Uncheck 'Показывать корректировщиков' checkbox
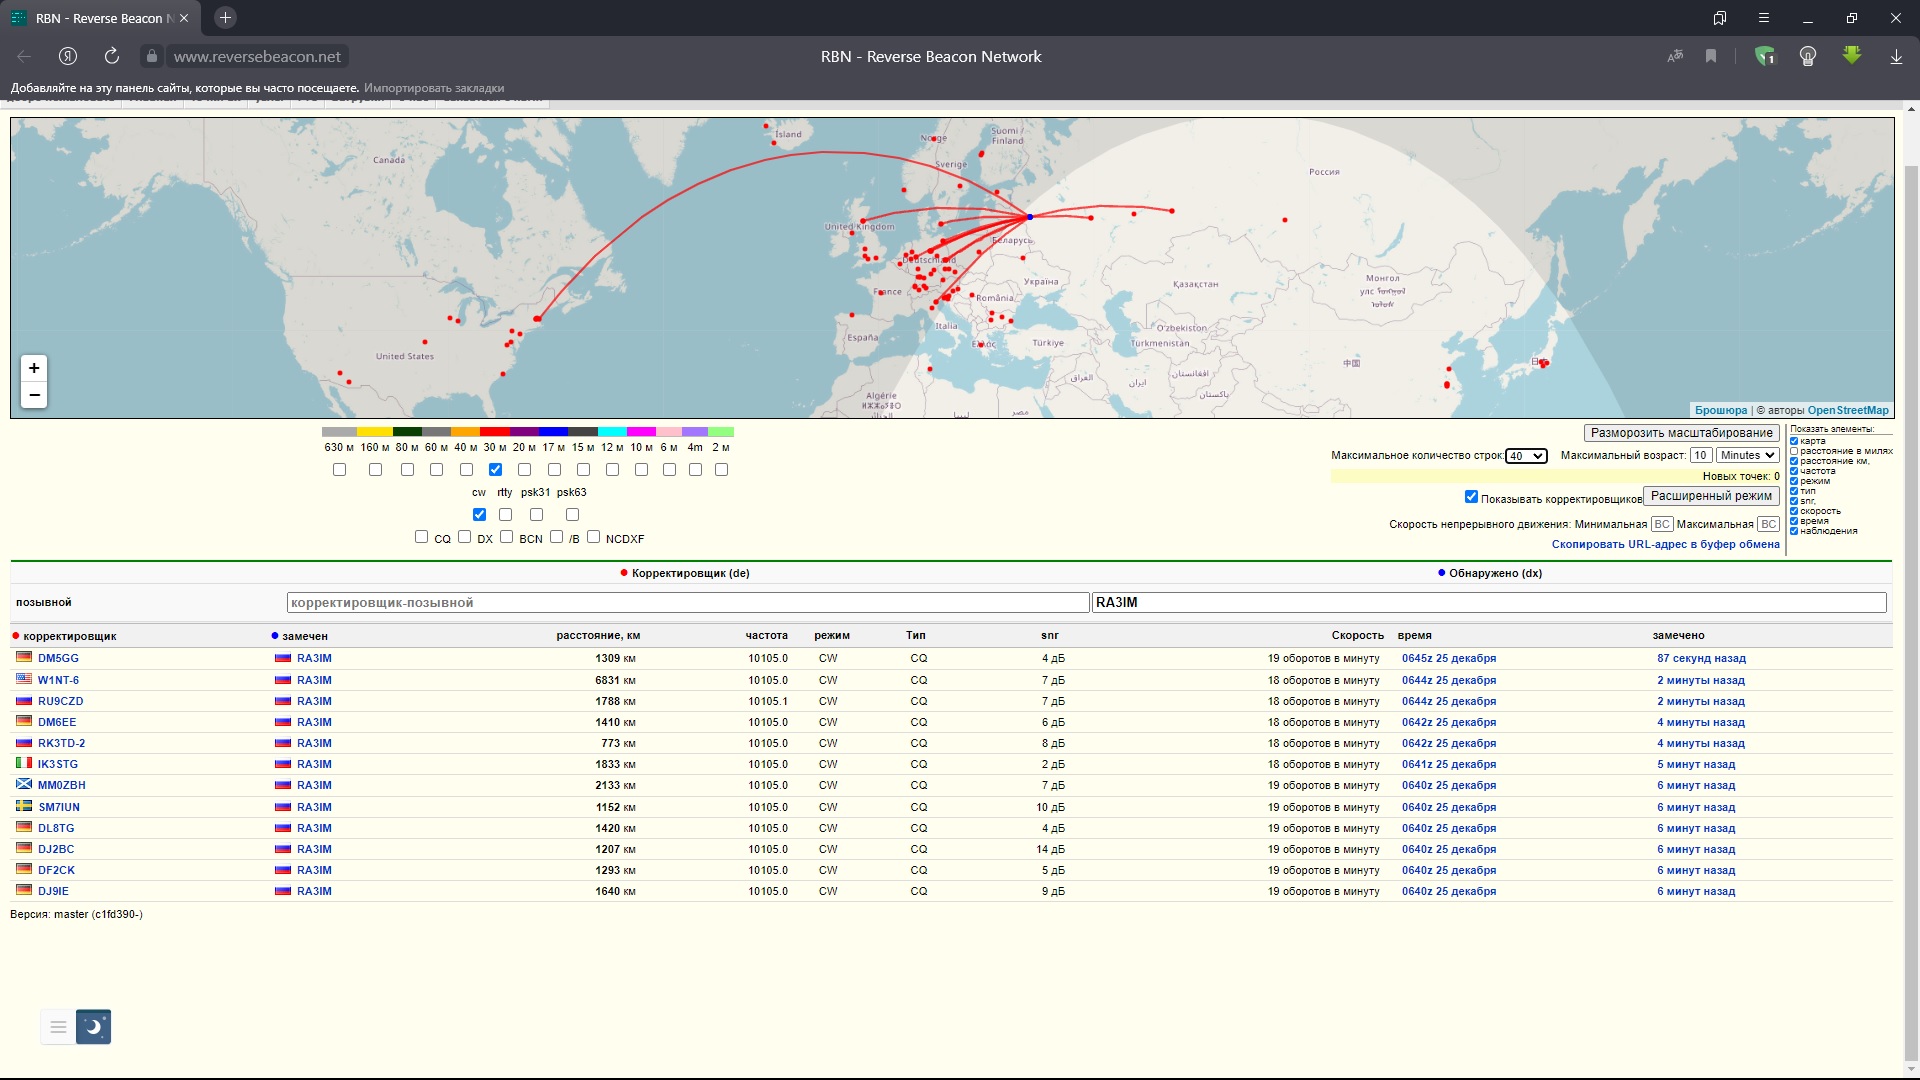Screen dimensions: 1920x1080 (x=1471, y=496)
